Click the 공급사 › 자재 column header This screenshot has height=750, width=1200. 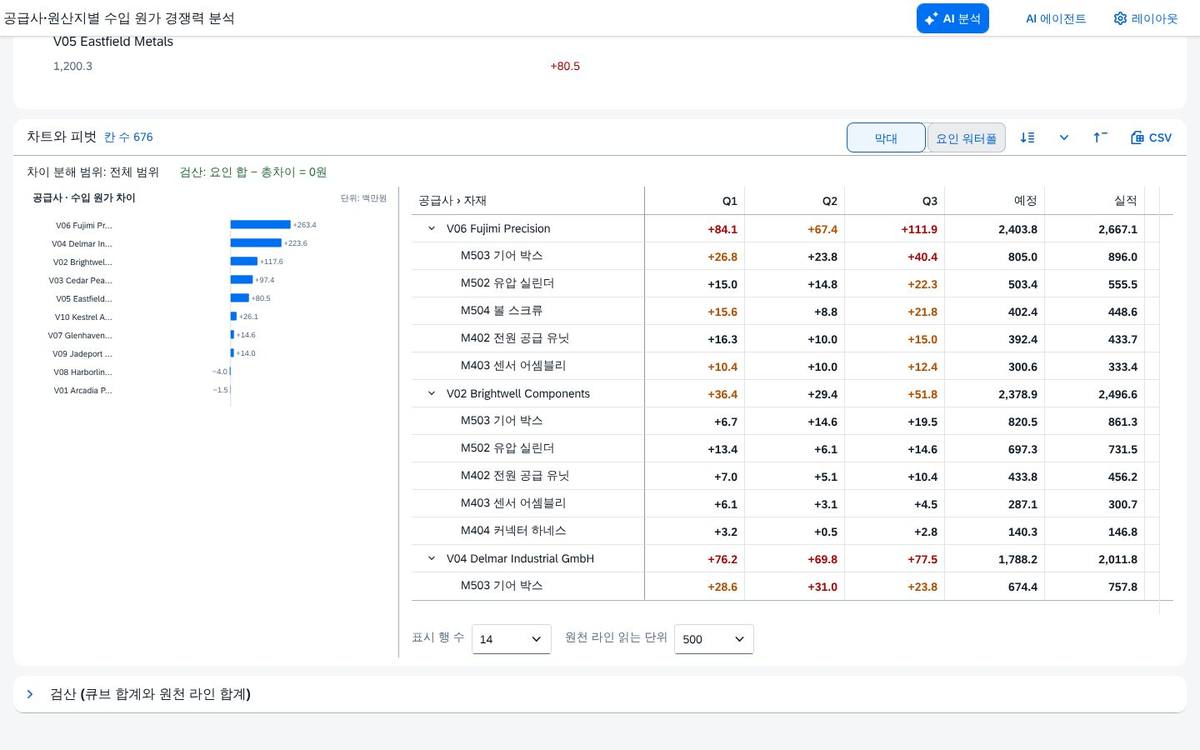pyautogui.click(x=528, y=201)
